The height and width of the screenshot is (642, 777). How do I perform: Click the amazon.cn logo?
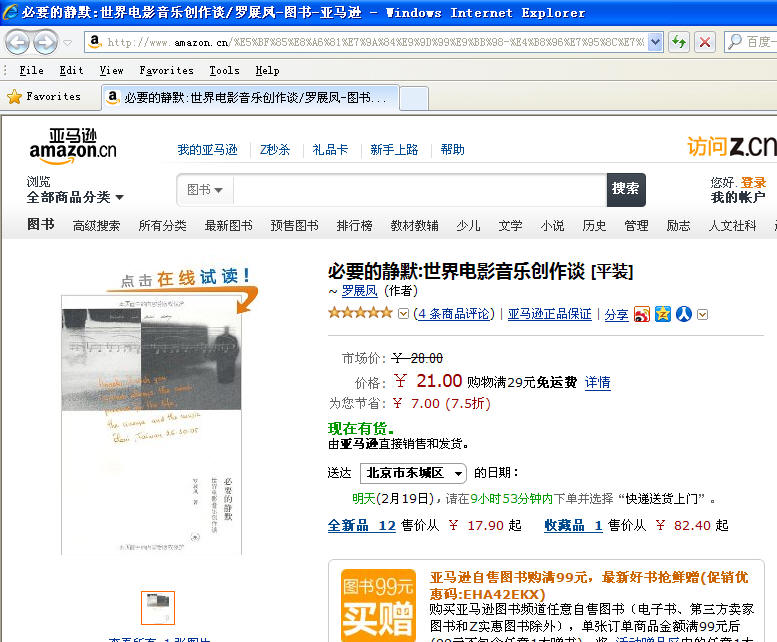coord(73,146)
